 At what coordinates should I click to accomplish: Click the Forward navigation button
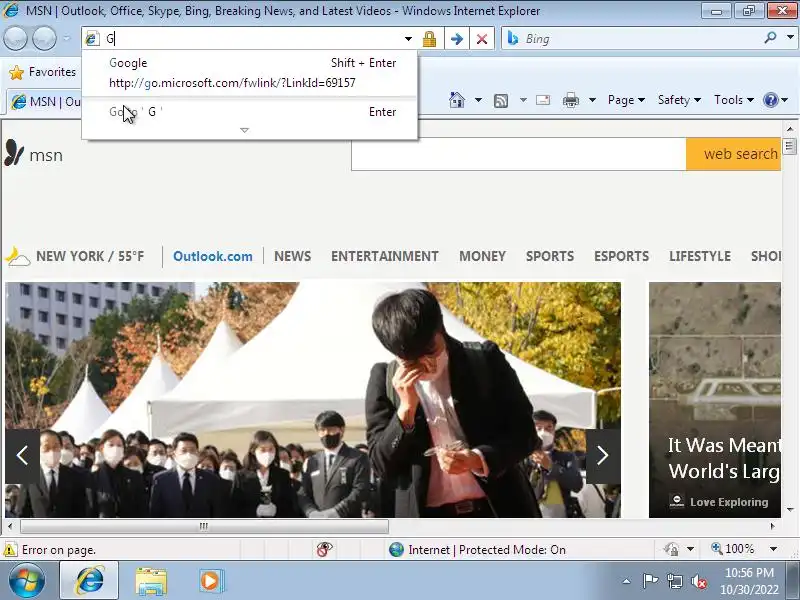(44, 38)
